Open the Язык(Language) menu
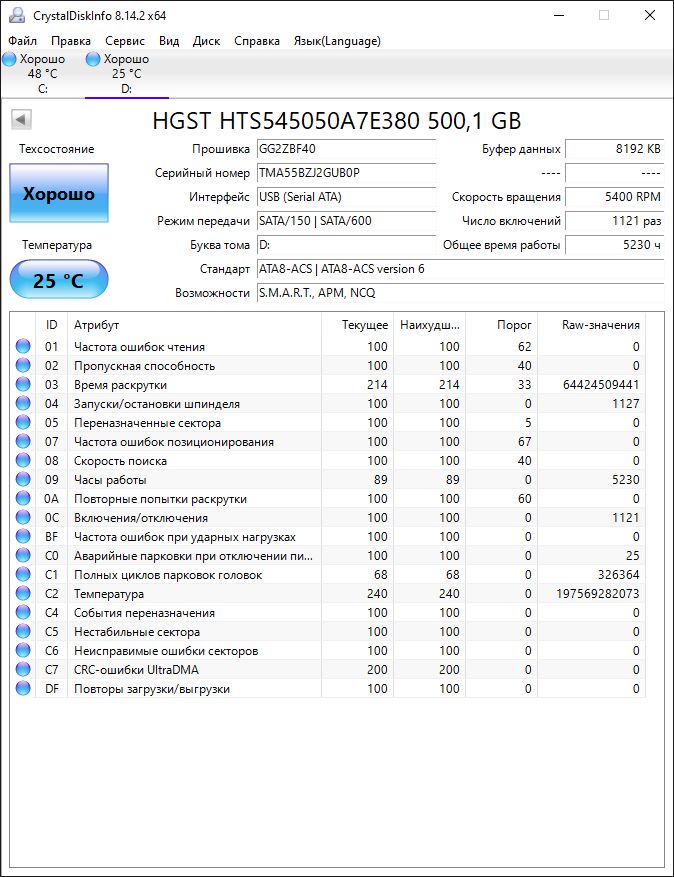 337,41
